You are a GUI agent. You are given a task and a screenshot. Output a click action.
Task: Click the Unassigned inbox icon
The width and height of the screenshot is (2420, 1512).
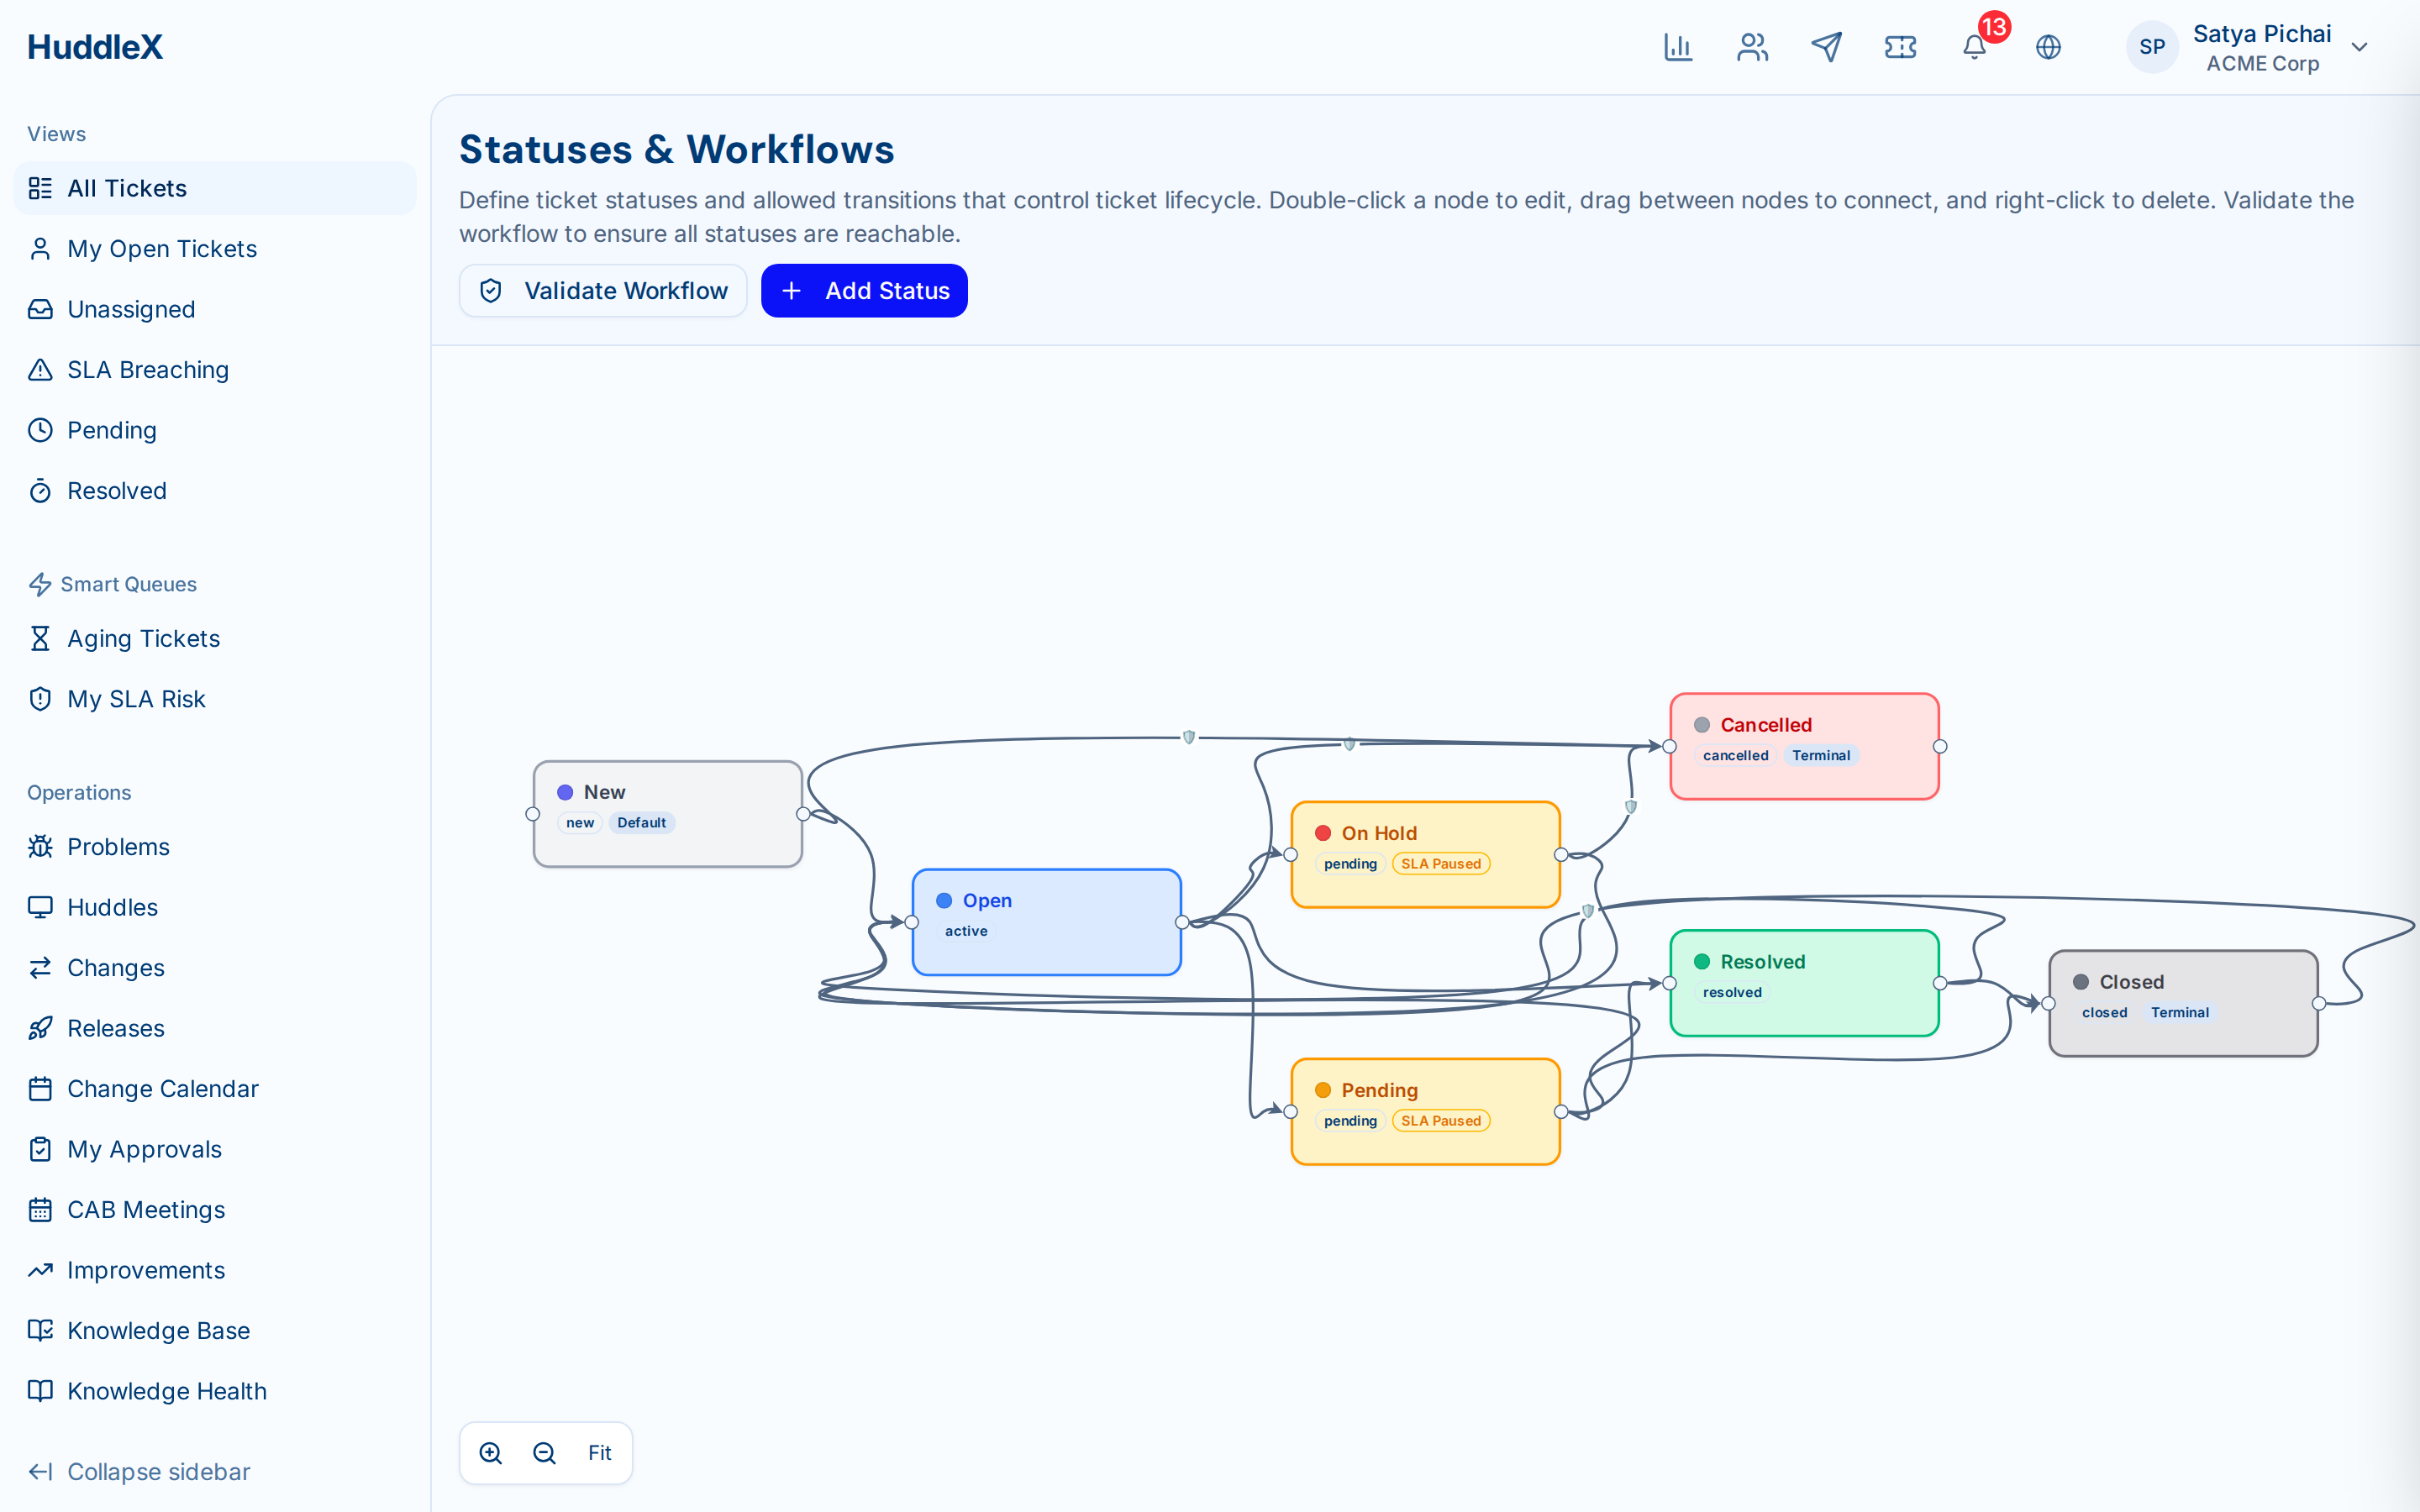40,309
